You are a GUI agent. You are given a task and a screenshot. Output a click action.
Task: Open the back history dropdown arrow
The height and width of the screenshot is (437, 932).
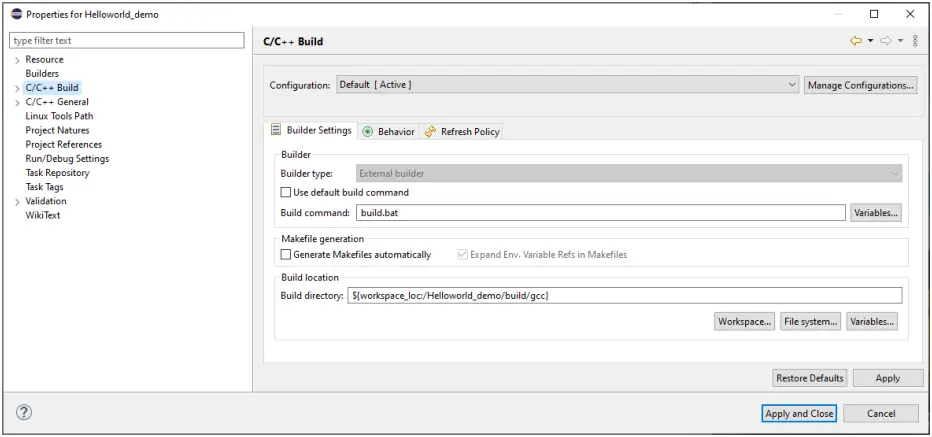click(870, 41)
